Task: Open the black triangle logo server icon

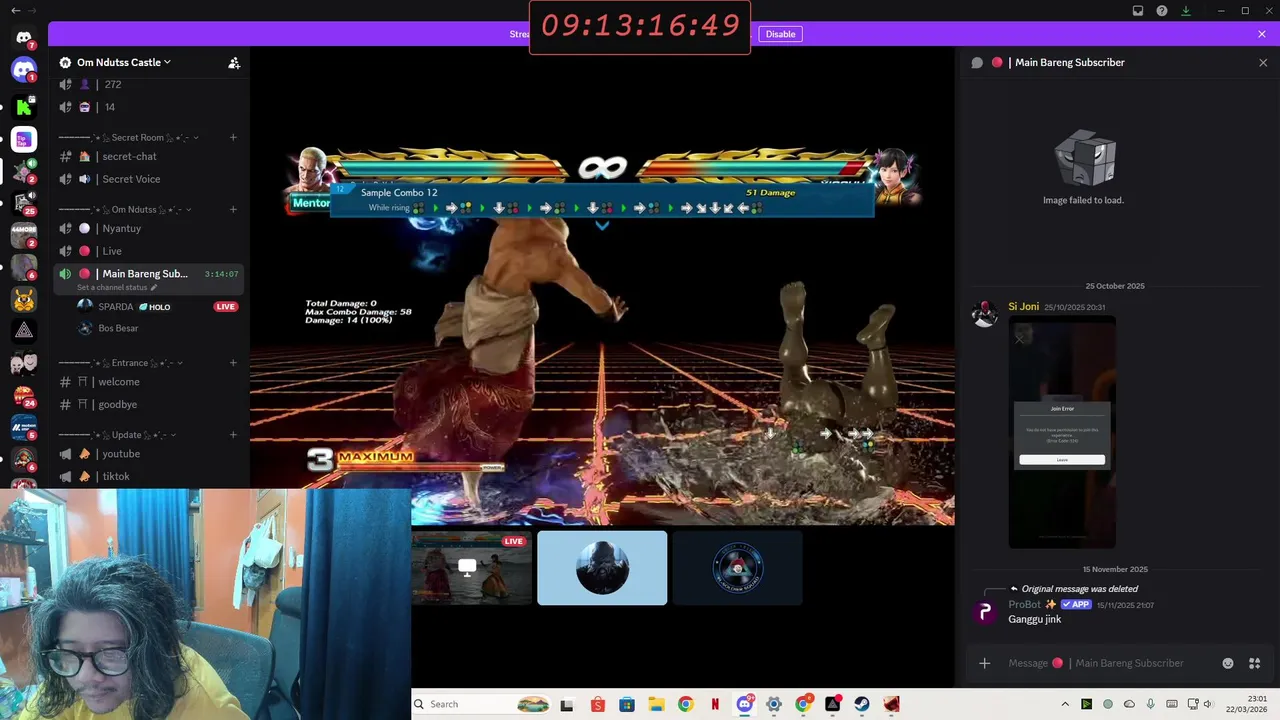Action: click(24, 331)
